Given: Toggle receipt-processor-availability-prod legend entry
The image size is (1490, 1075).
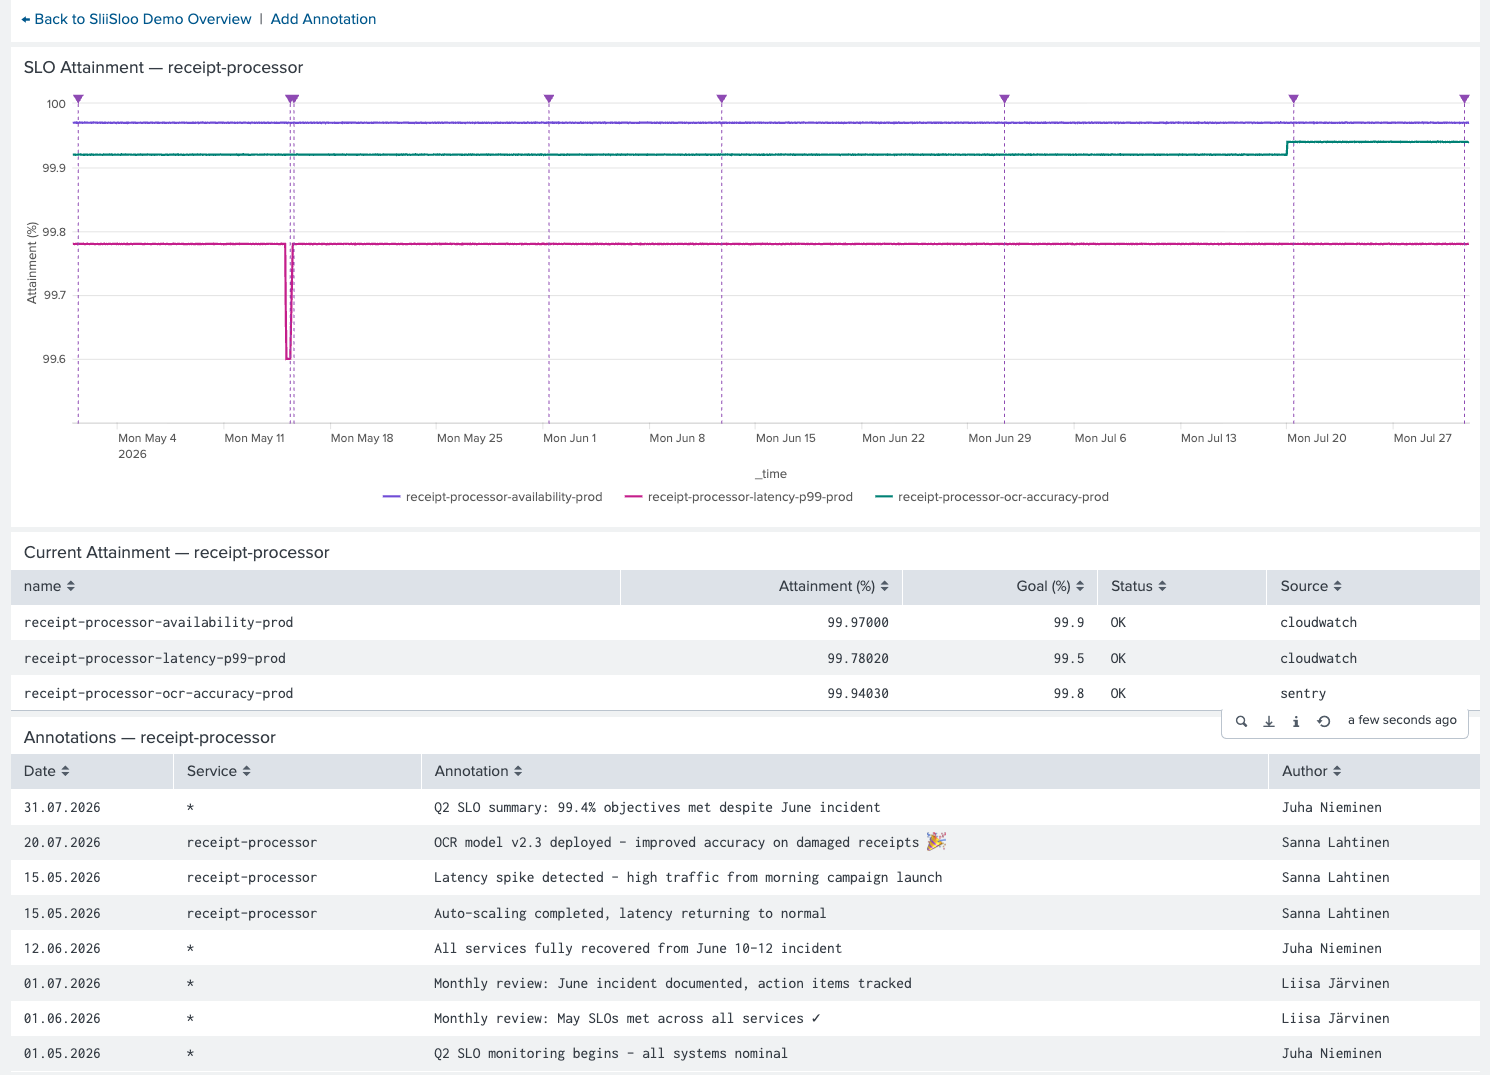Looking at the screenshot, I should pos(493,497).
